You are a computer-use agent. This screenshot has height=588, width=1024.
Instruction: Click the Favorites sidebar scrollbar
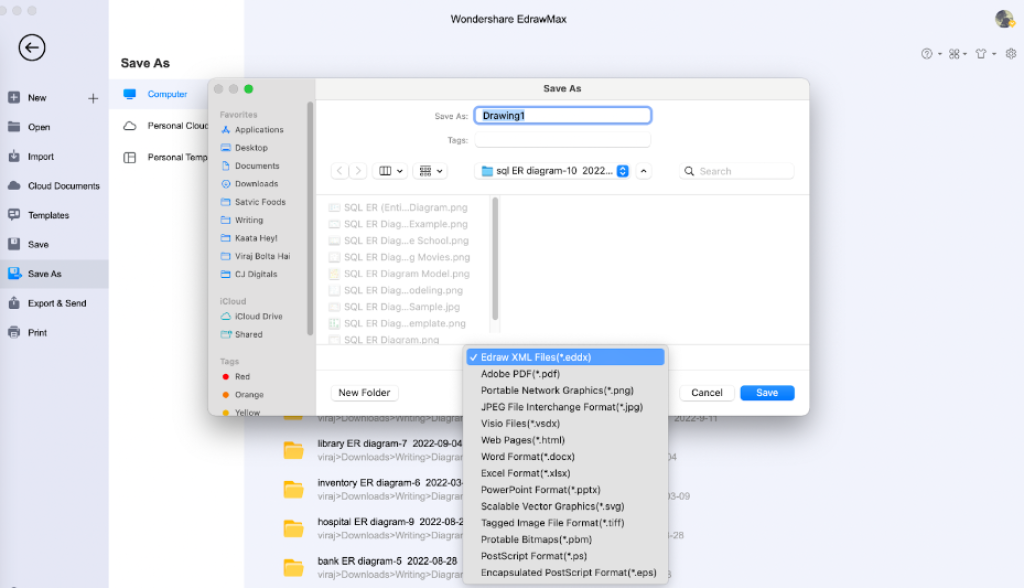tap(310, 219)
